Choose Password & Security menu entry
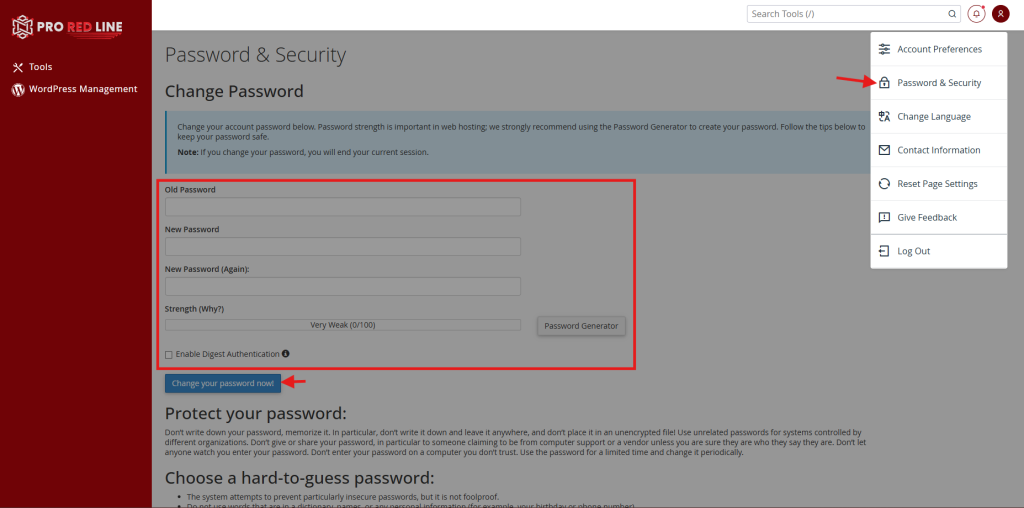Image resolution: width=1024 pixels, height=508 pixels. (x=939, y=83)
